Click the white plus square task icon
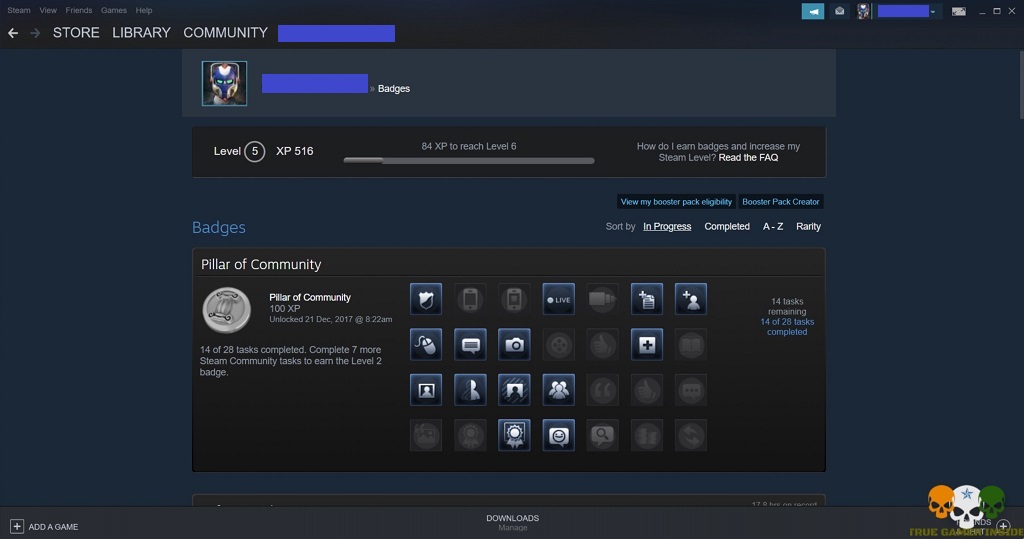Screen dimensions: 1024x539 (647, 344)
